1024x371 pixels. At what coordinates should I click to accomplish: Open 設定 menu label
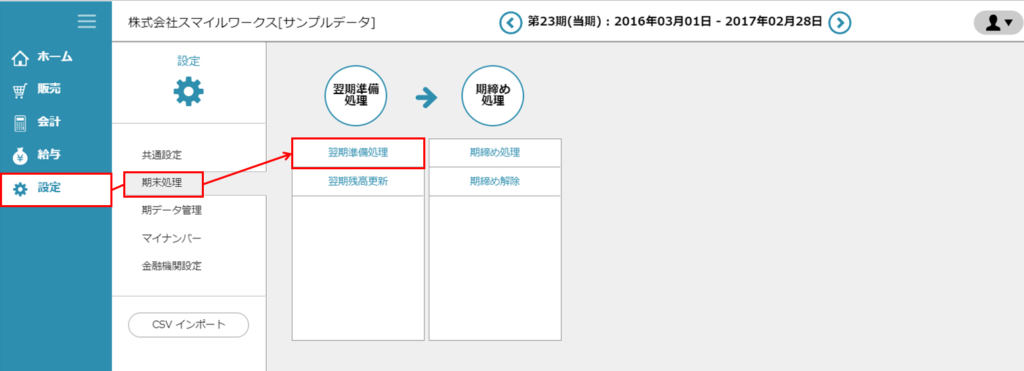49,188
